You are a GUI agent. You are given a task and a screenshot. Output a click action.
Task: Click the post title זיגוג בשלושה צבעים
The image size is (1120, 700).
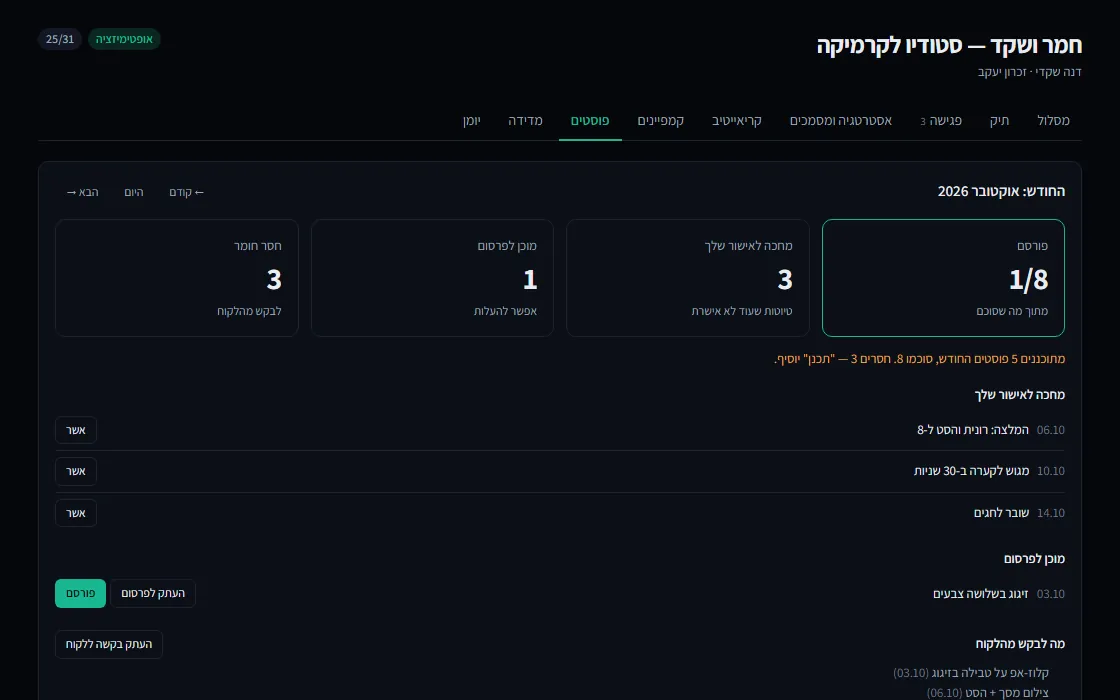click(981, 594)
